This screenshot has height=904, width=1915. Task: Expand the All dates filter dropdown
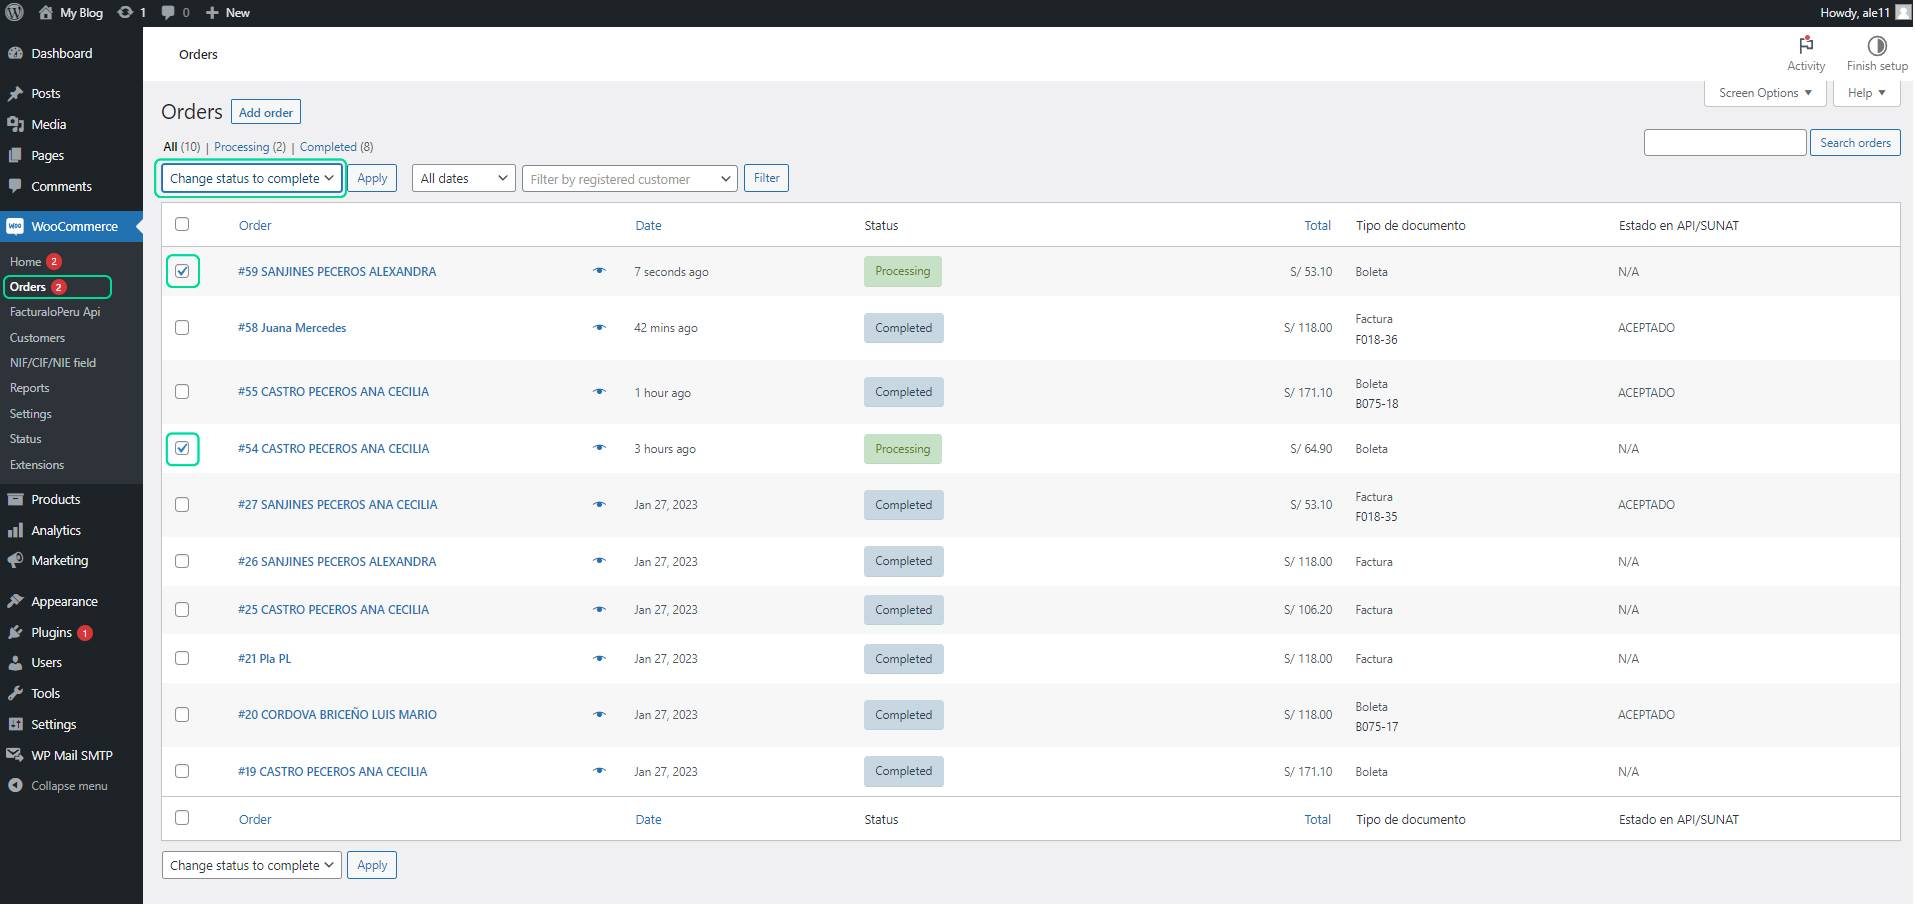[463, 178]
